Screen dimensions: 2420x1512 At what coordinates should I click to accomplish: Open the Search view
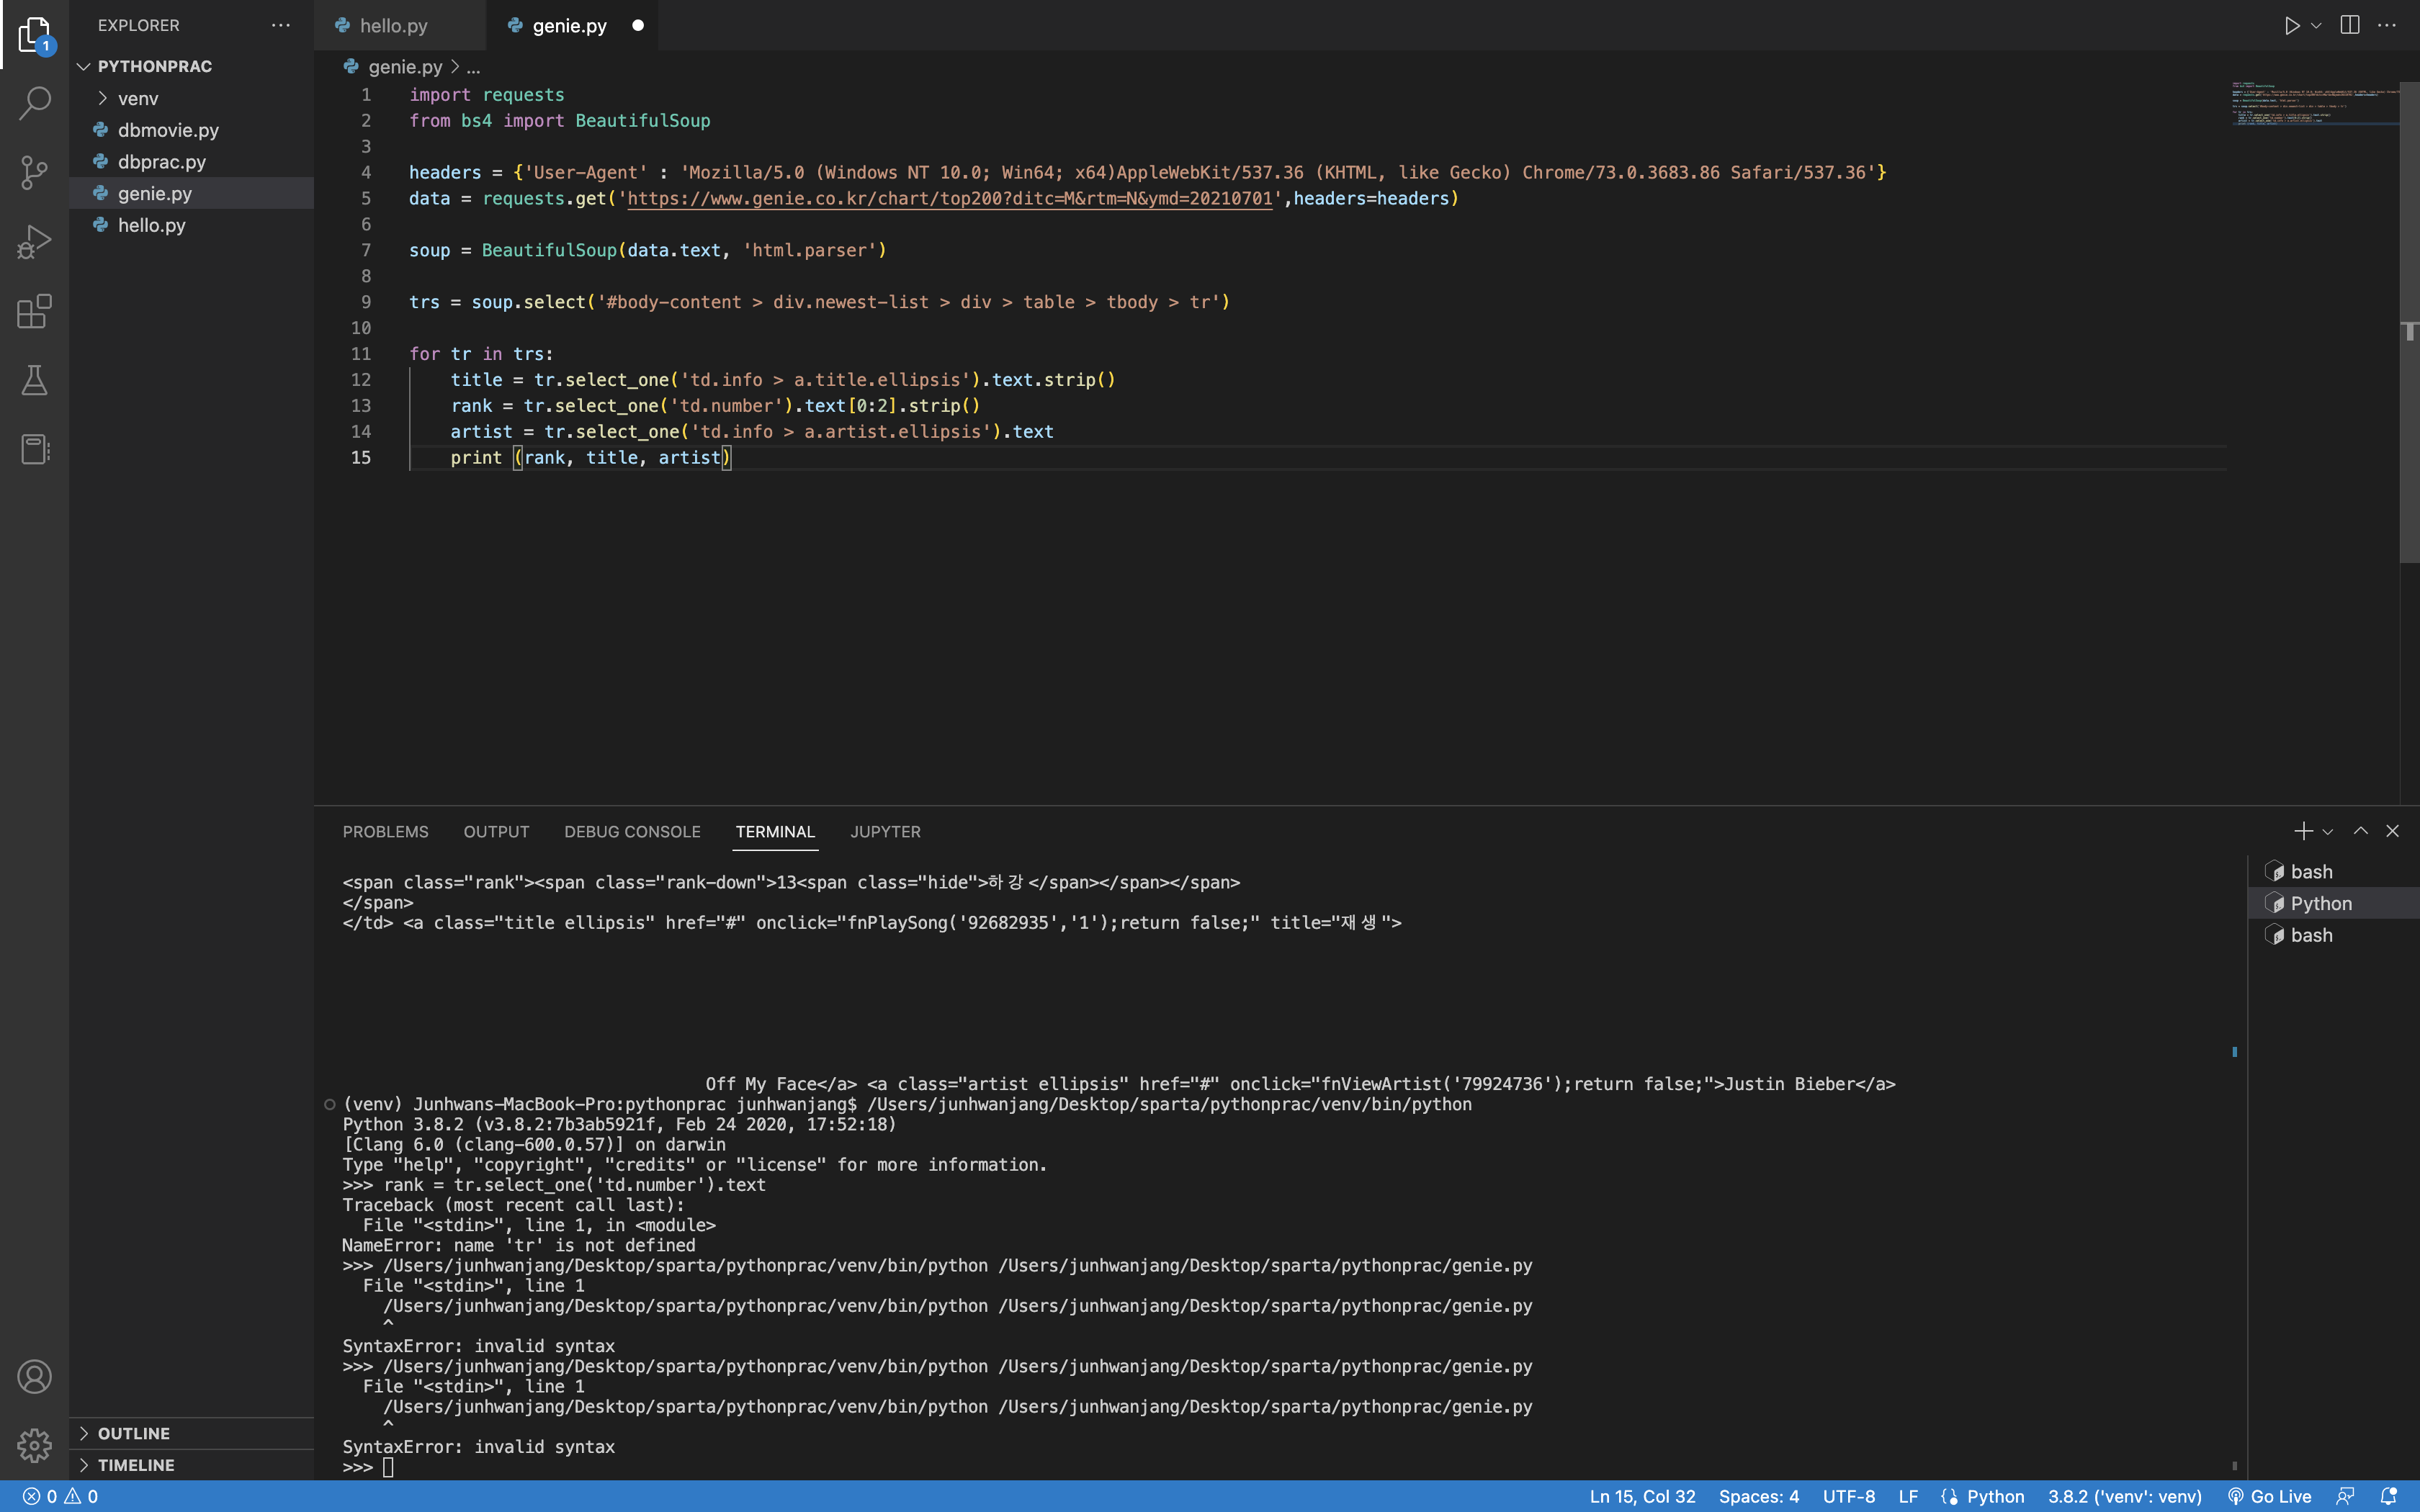[x=34, y=102]
